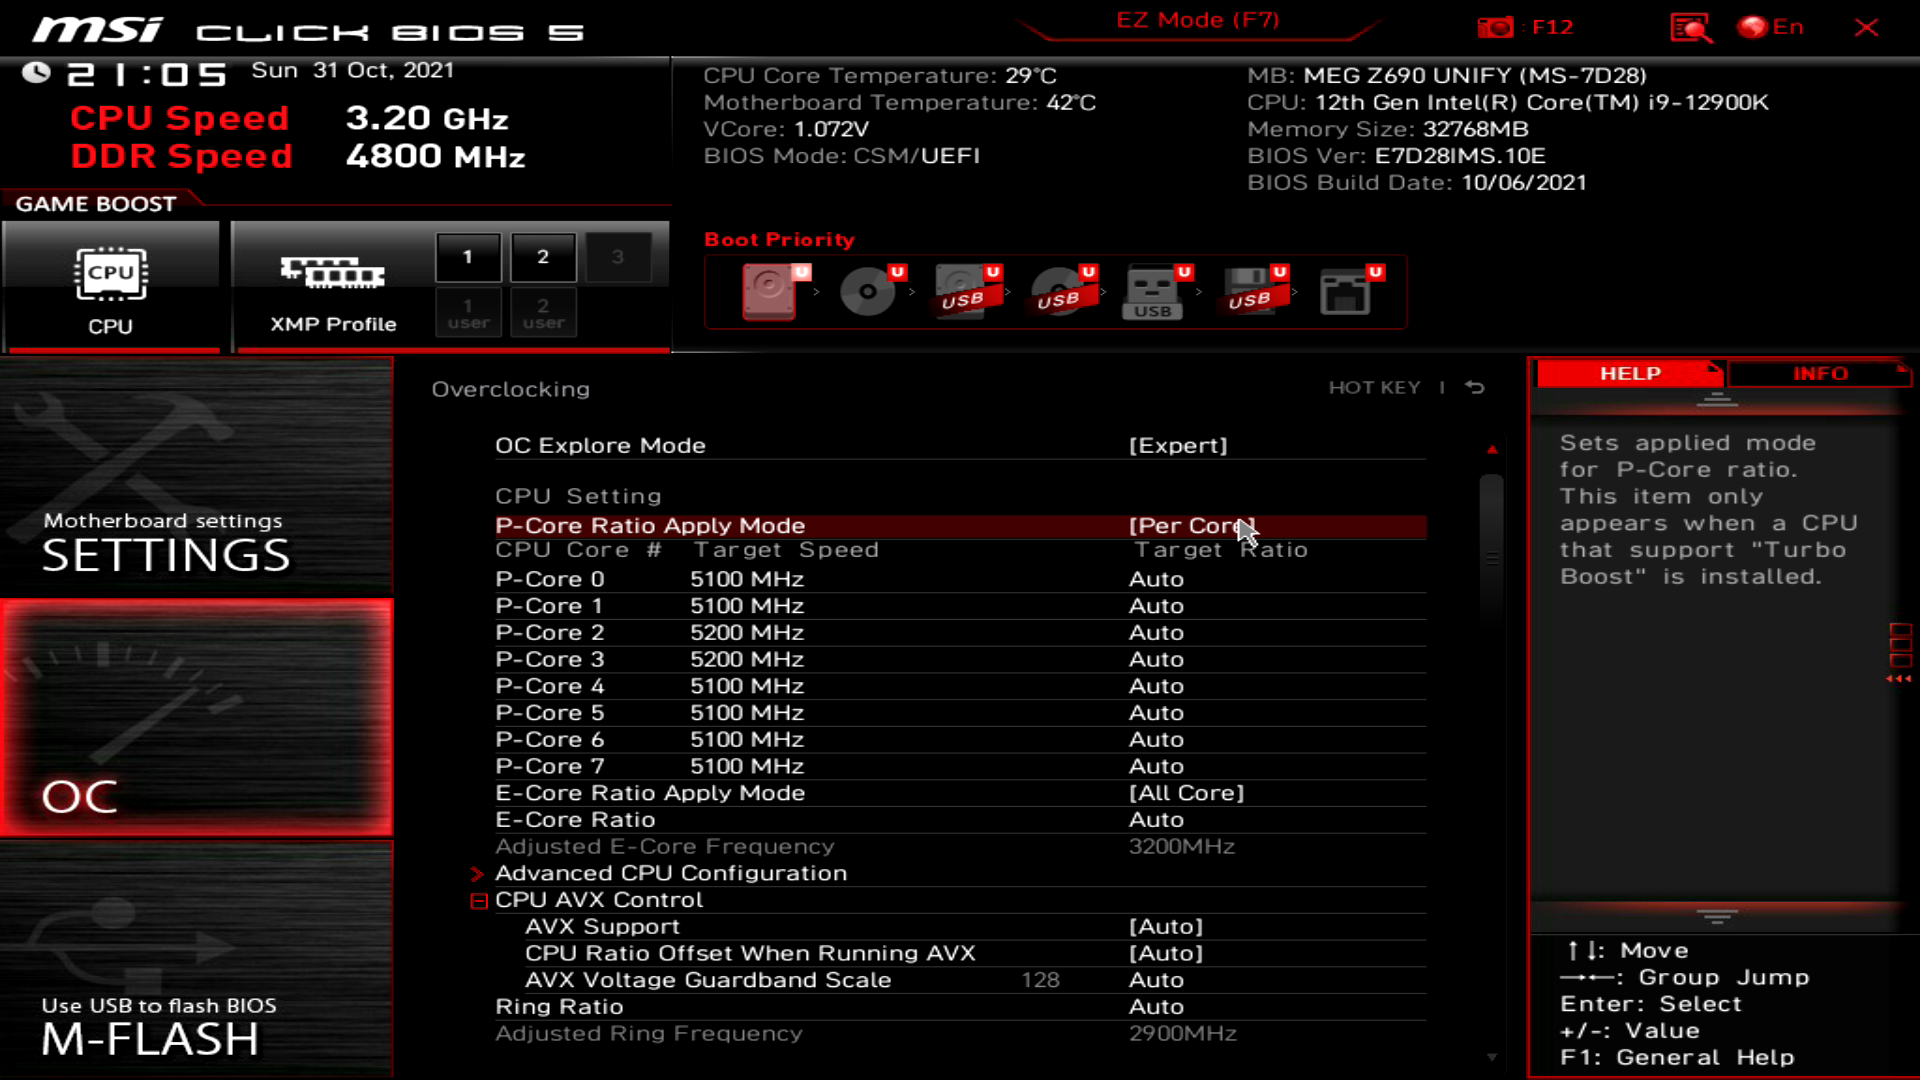Select the CD/DVD drive in Boot Priority
This screenshot has height=1080, width=1920.
[x=868, y=292]
